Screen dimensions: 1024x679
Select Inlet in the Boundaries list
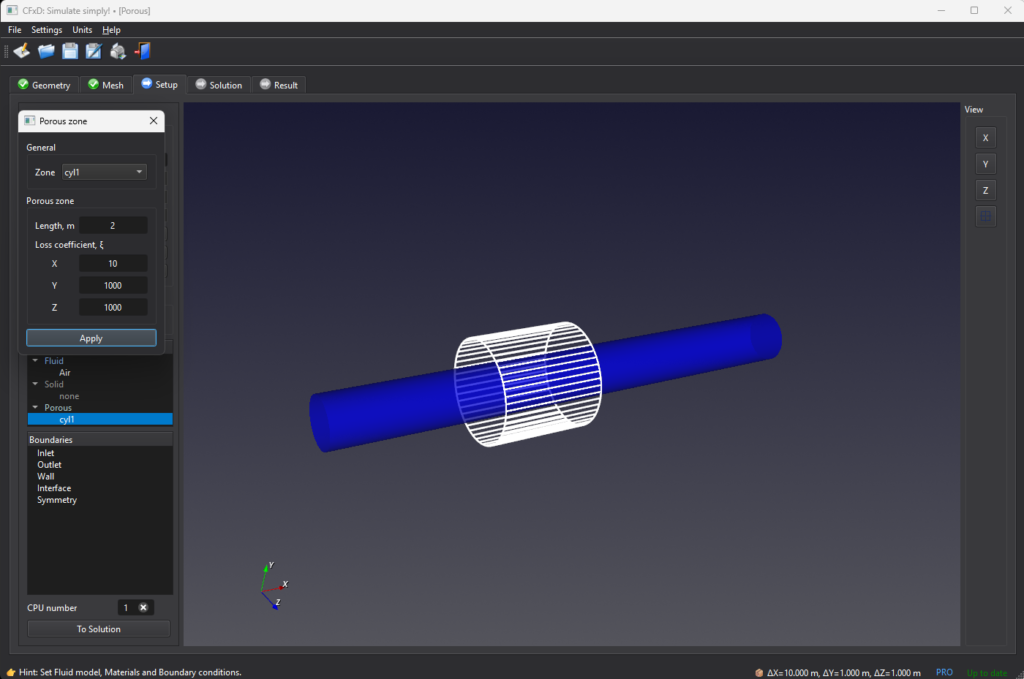(x=46, y=453)
